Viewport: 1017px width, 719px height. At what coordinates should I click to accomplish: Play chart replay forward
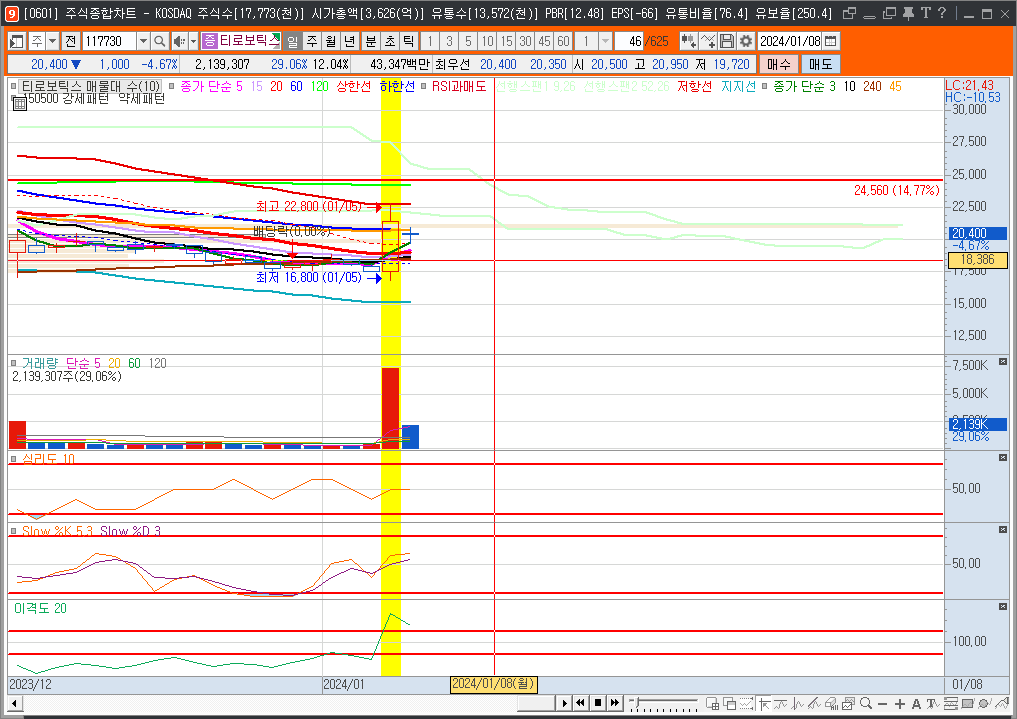[x=564, y=703]
